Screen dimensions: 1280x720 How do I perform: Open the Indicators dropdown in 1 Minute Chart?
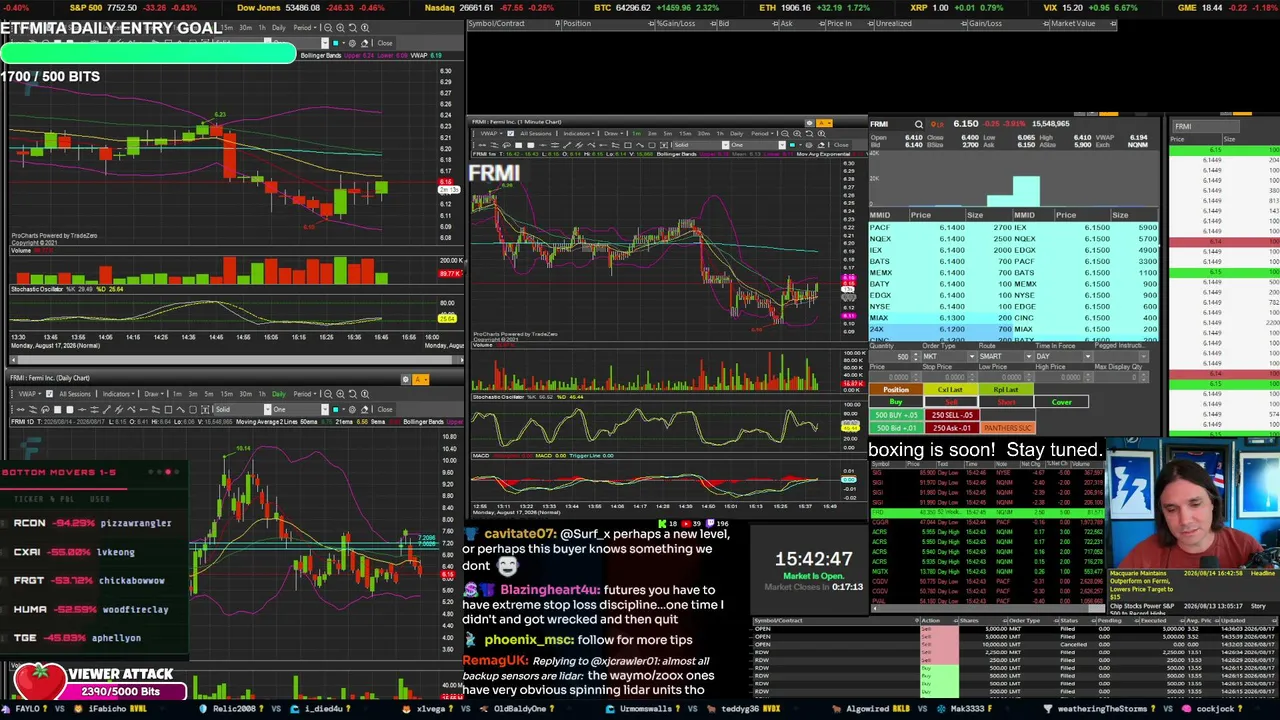[580, 134]
